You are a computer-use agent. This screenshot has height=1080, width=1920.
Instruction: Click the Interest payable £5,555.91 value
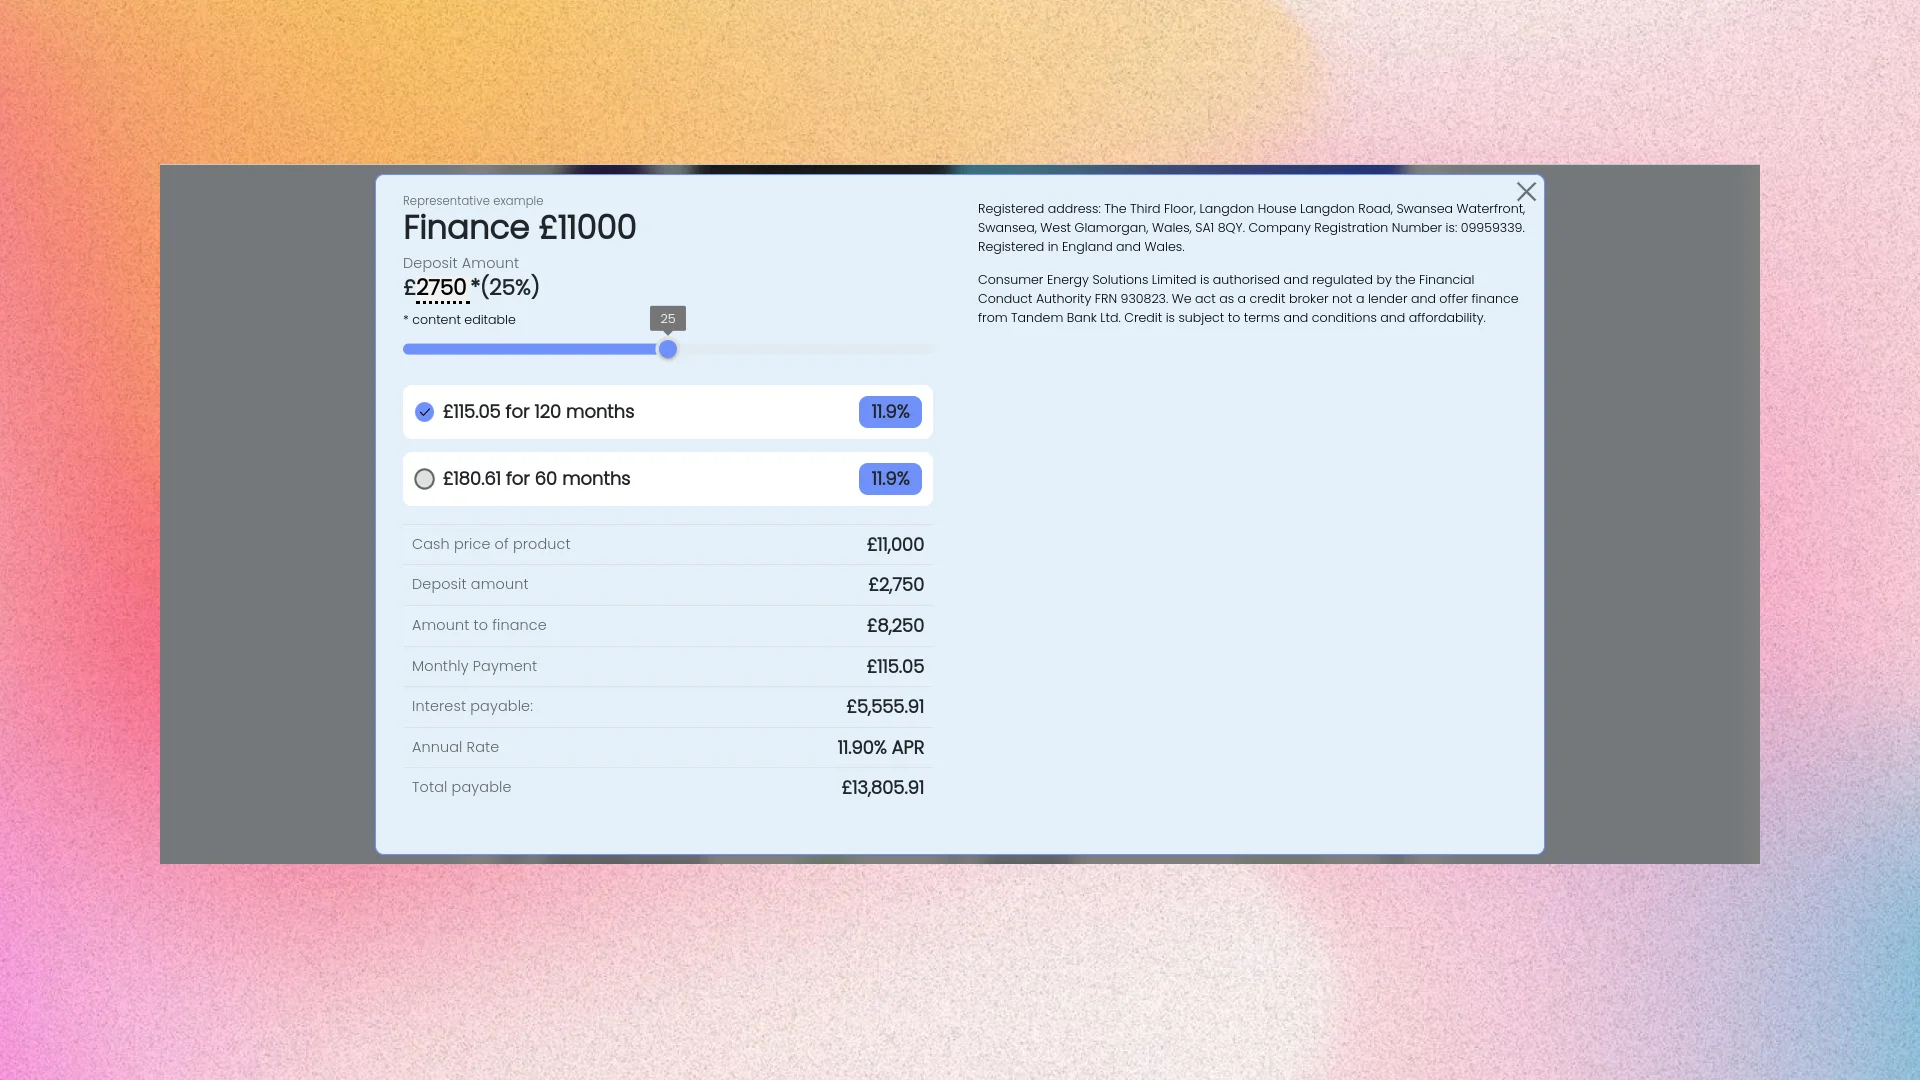coord(884,707)
